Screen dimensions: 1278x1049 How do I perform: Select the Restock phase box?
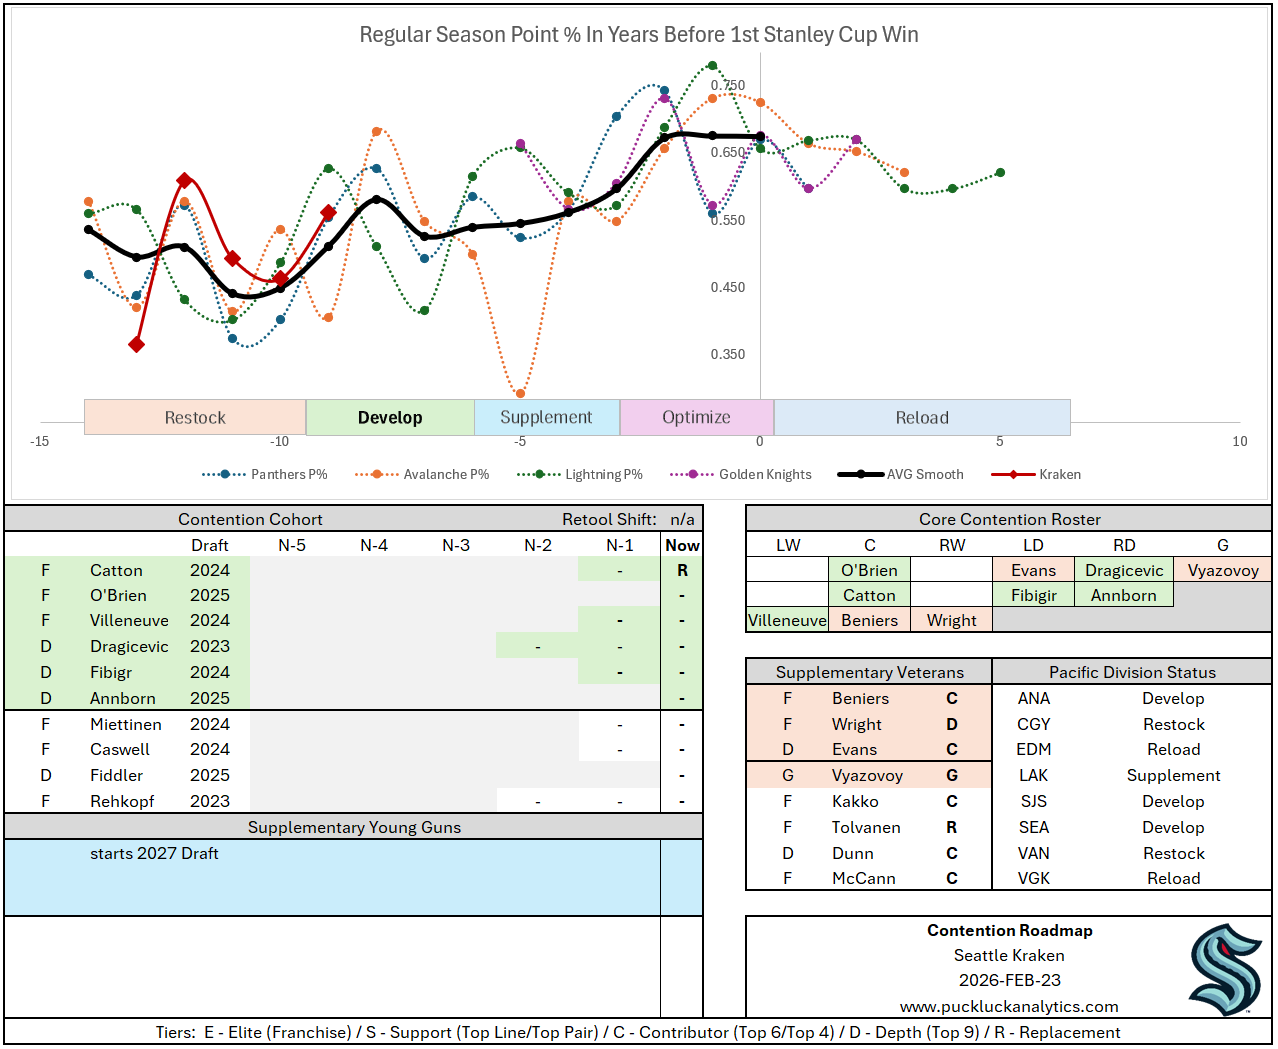click(195, 417)
